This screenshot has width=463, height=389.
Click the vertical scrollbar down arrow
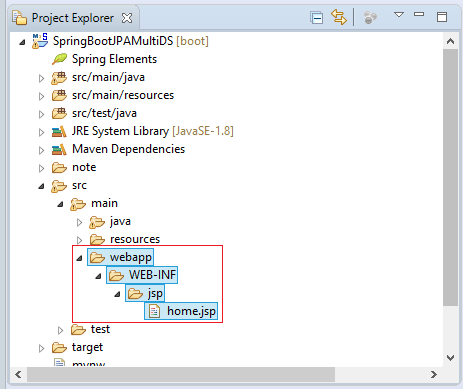450,358
